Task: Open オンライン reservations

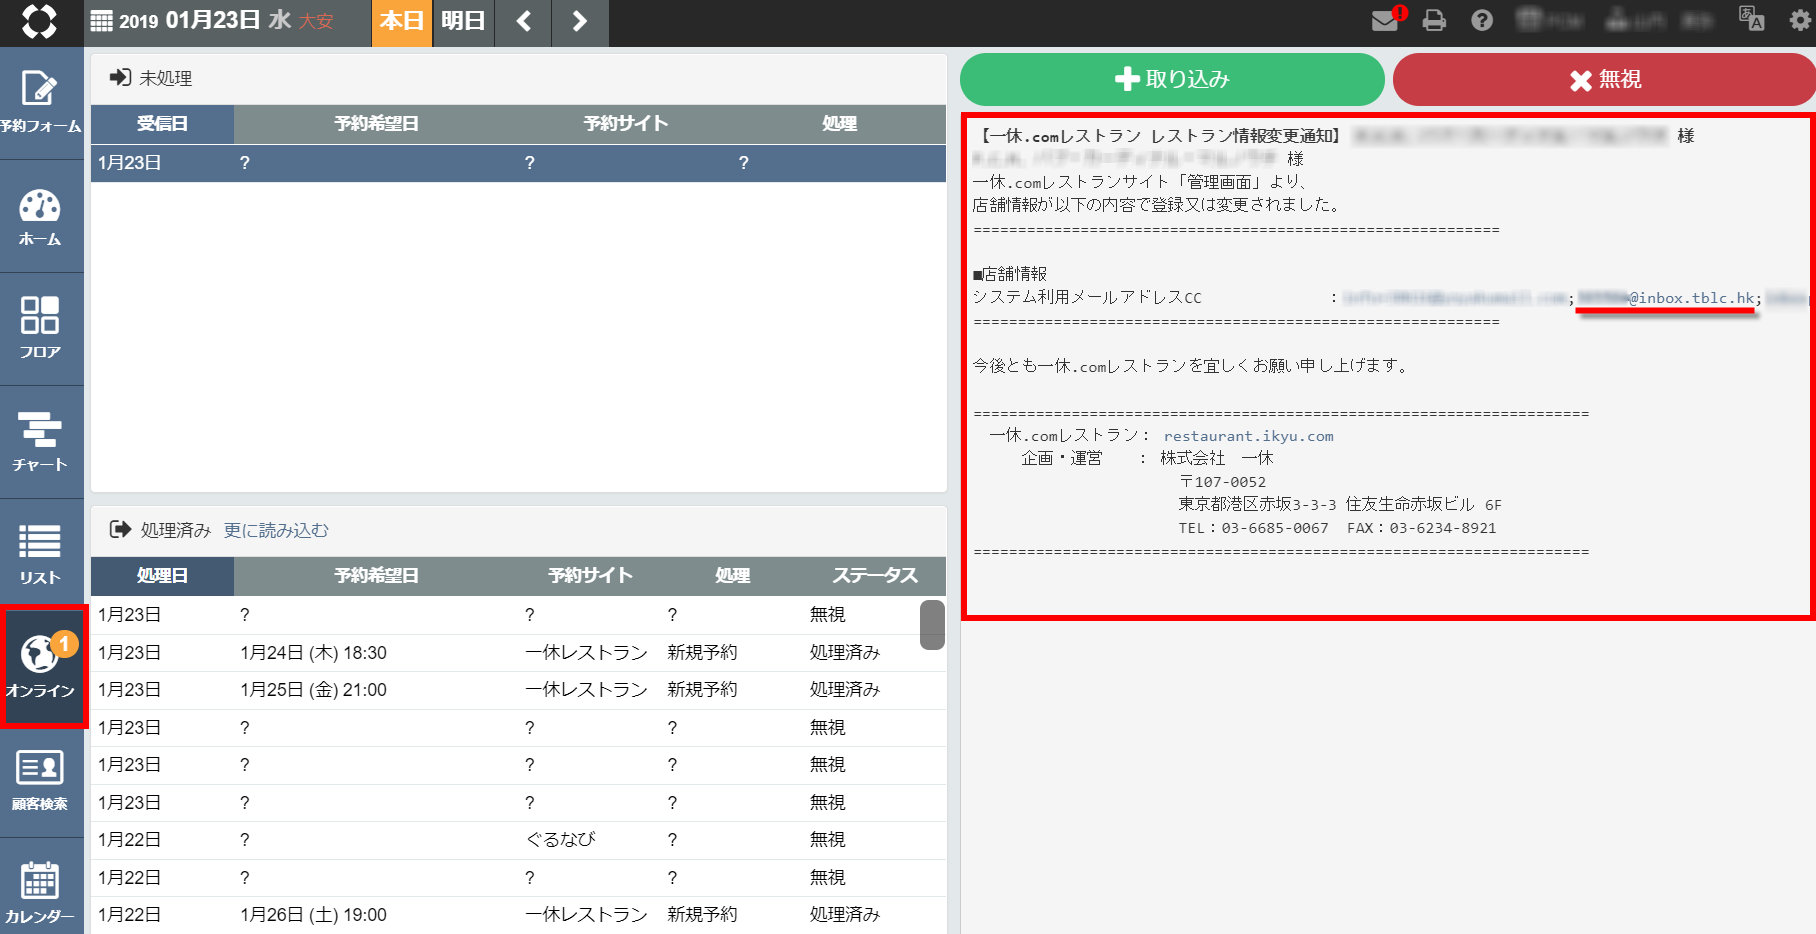Action: 42,667
